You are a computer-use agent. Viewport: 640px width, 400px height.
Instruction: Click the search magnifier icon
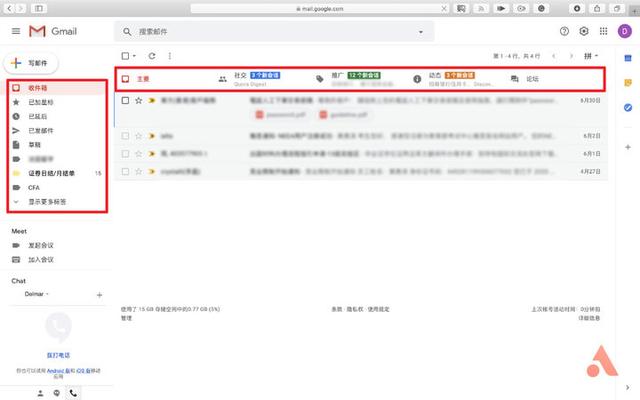tap(127, 31)
